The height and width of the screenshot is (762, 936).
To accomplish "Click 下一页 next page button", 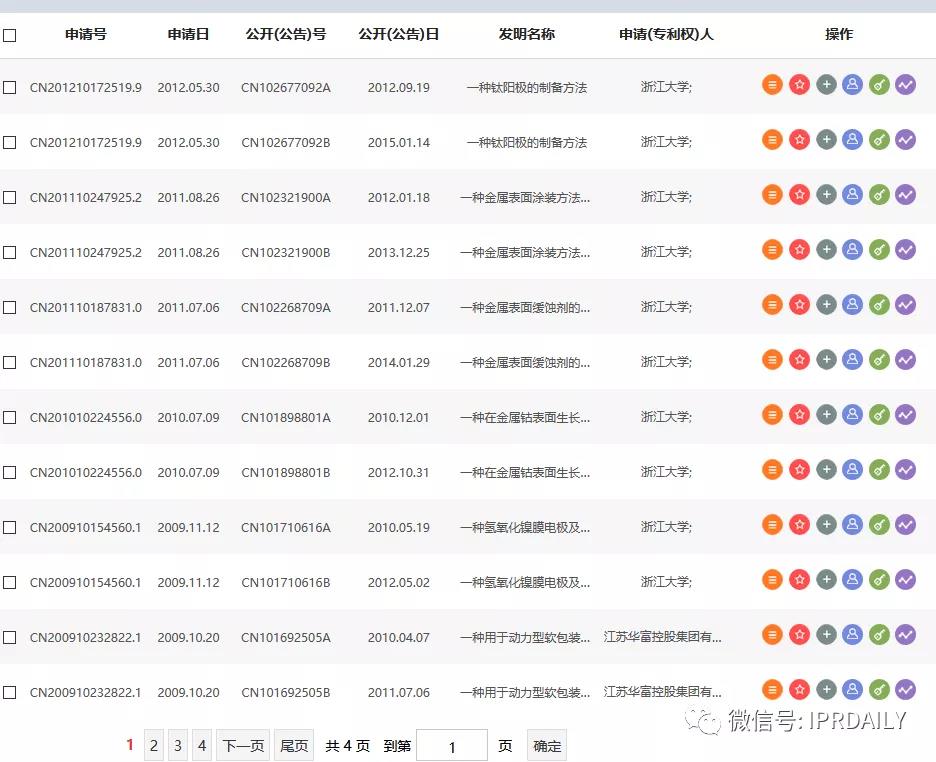I will pyautogui.click(x=243, y=745).
